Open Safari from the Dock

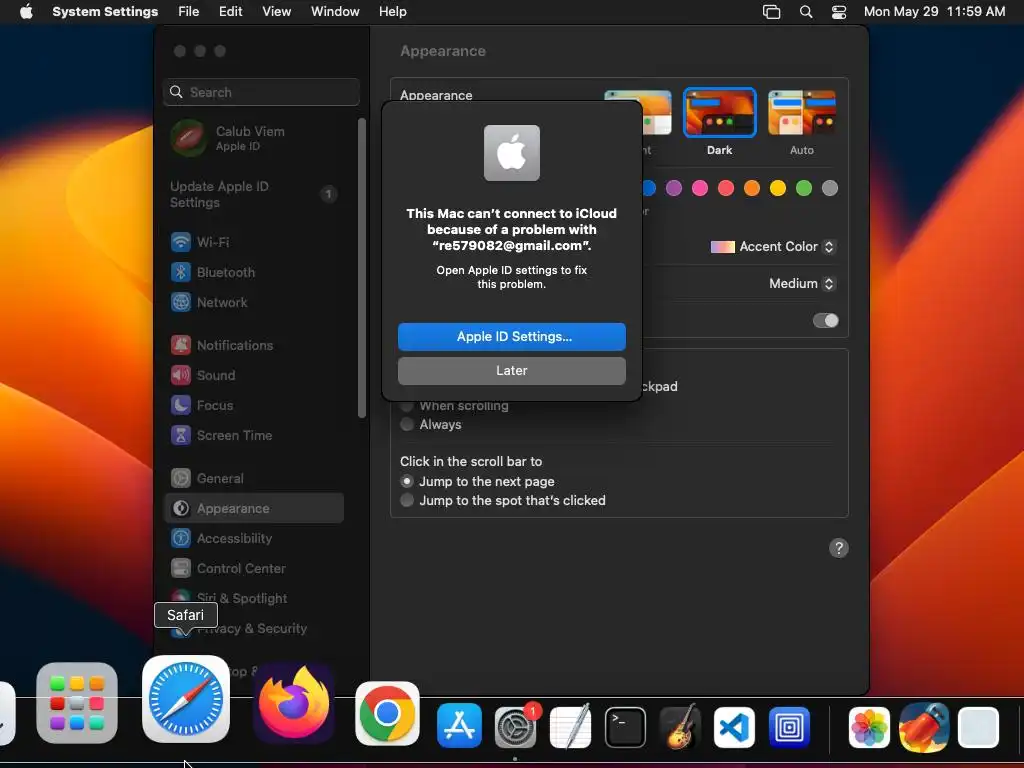186,699
